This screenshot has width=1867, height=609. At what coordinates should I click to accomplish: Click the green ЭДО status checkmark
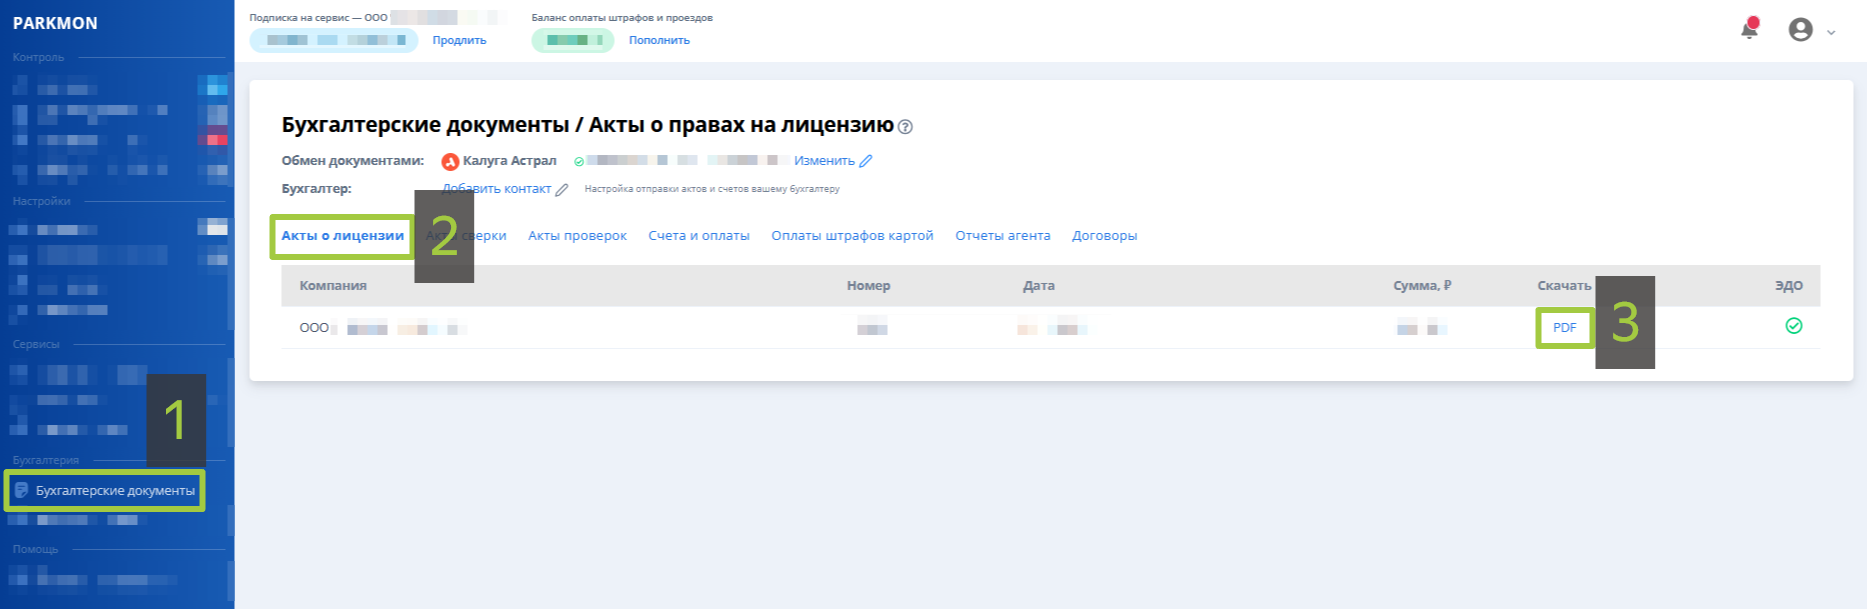tap(1793, 326)
